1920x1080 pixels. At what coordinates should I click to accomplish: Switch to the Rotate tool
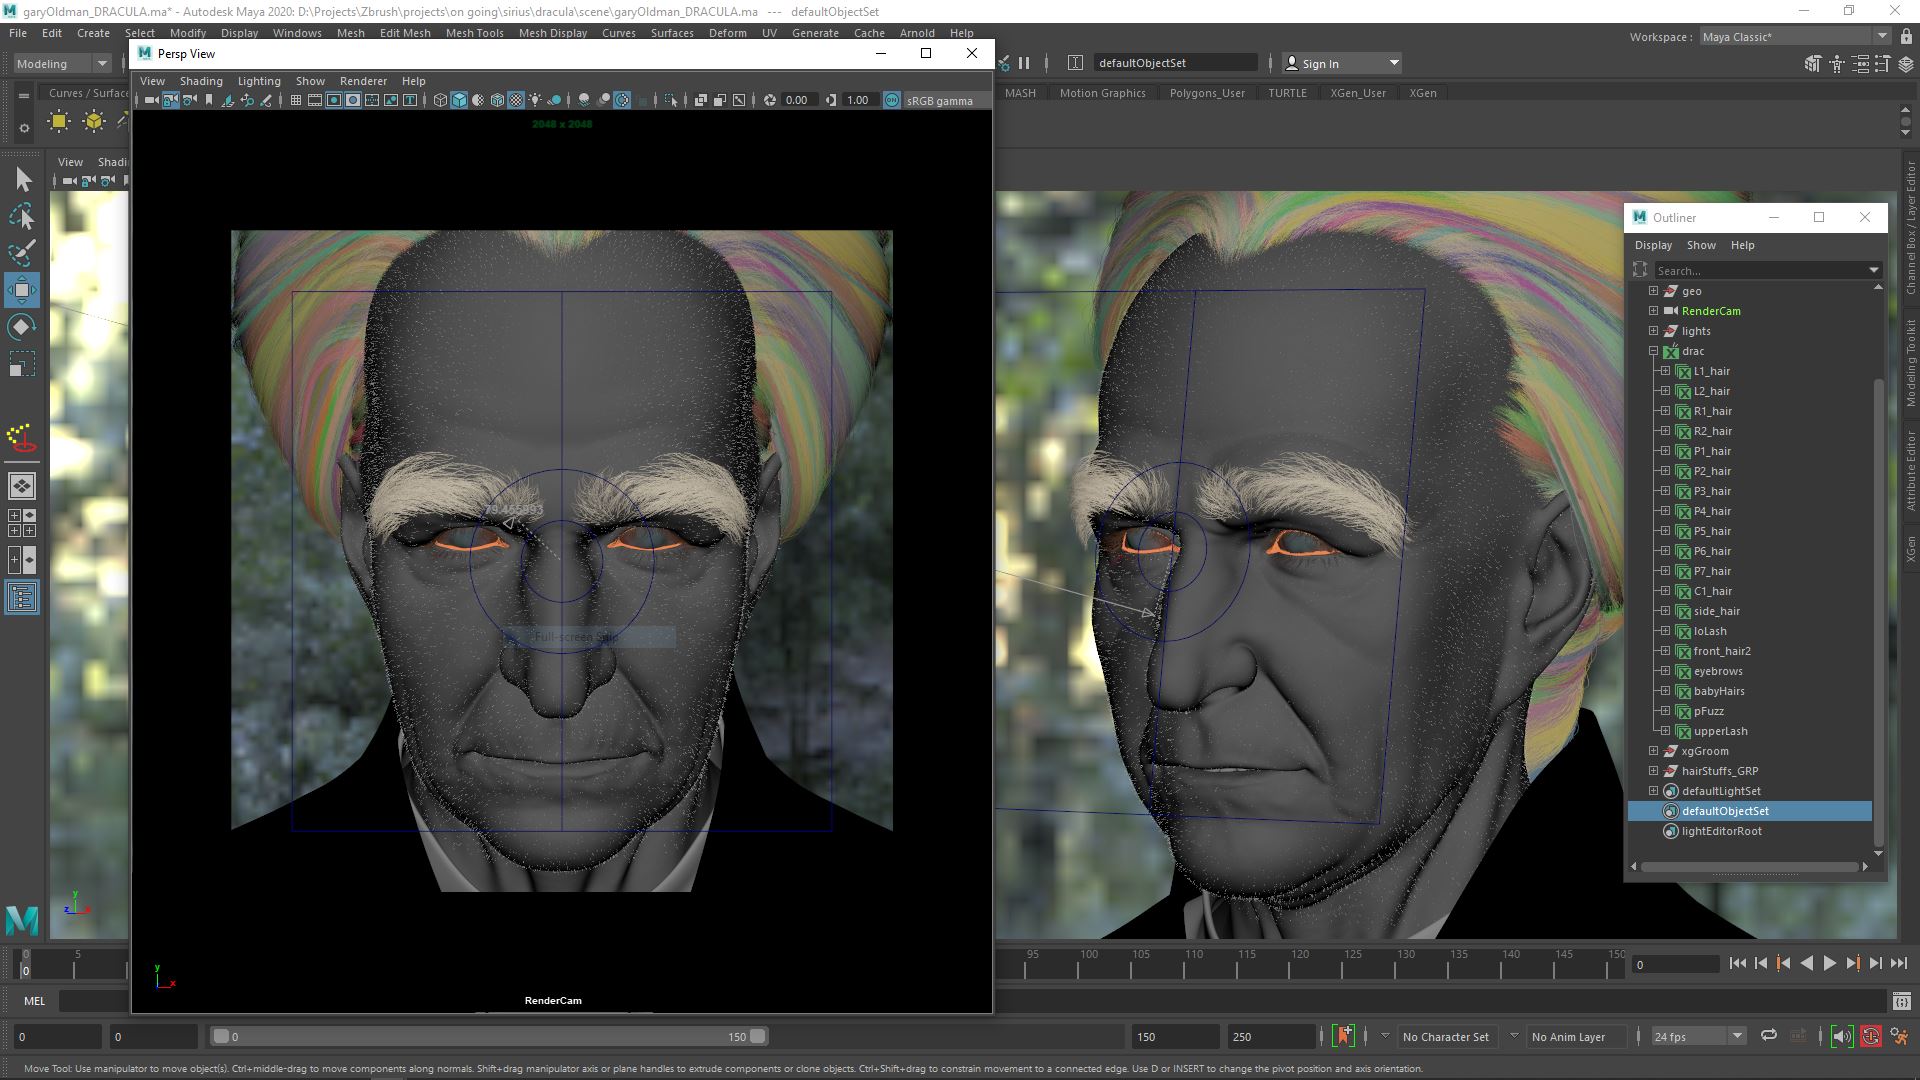tap(22, 327)
